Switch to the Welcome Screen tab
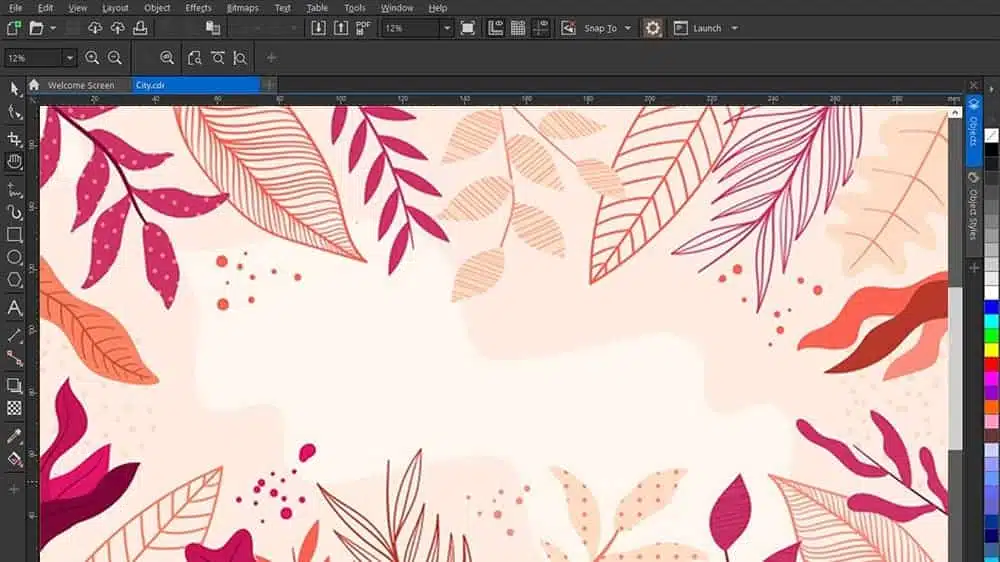Screen dimensions: 1000x562 point(80,85)
